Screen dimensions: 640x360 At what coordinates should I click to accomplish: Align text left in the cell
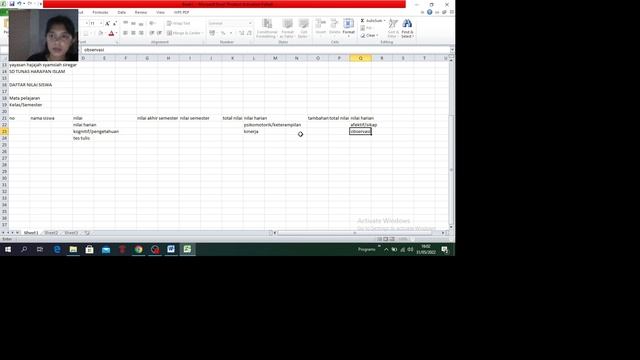125,33
